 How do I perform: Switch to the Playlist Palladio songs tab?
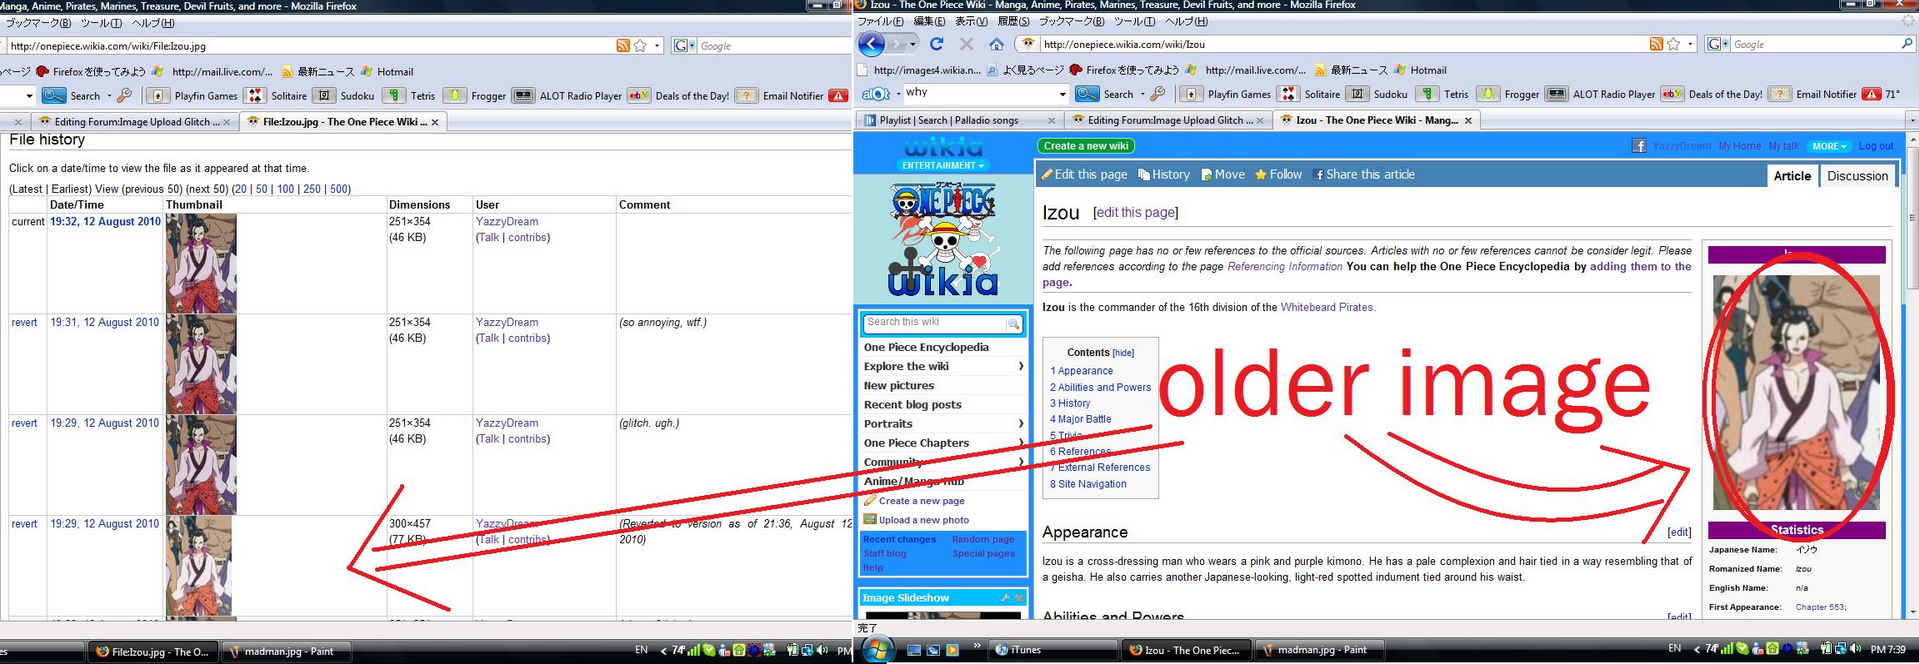pyautogui.click(x=948, y=120)
